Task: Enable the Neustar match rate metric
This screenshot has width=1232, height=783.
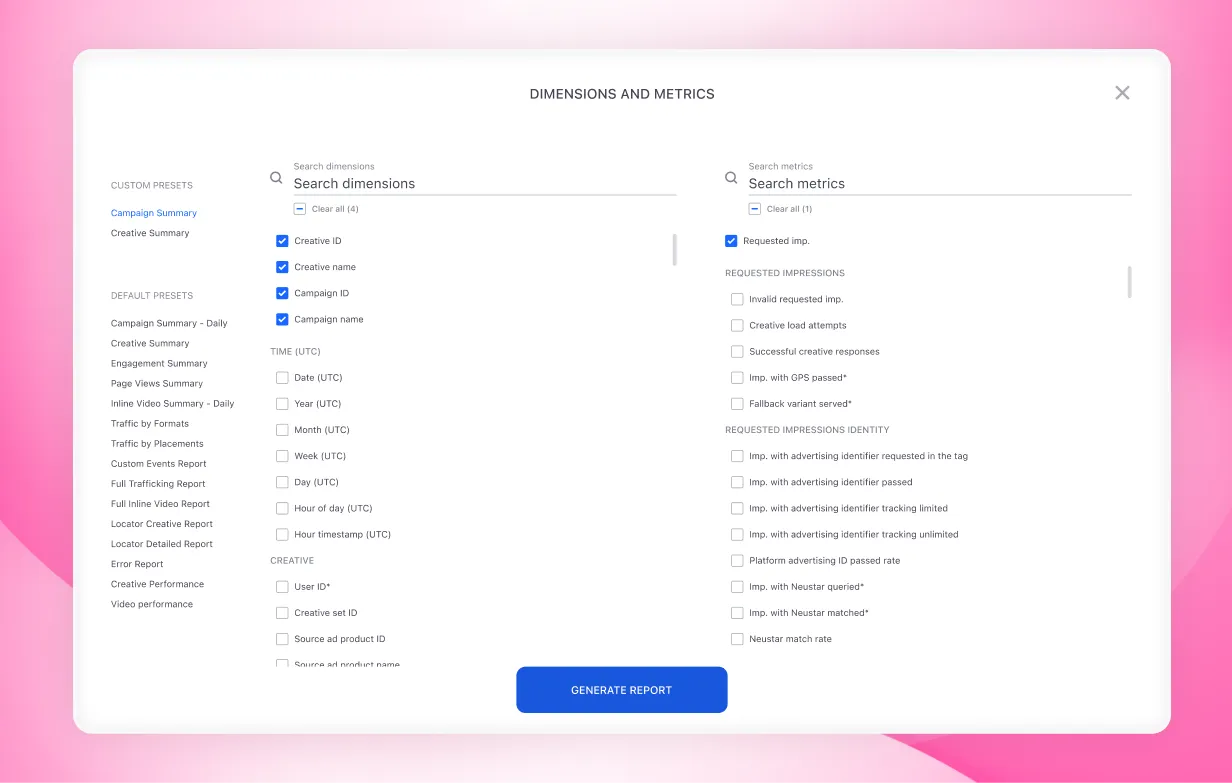Action: pyautogui.click(x=737, y=639)
